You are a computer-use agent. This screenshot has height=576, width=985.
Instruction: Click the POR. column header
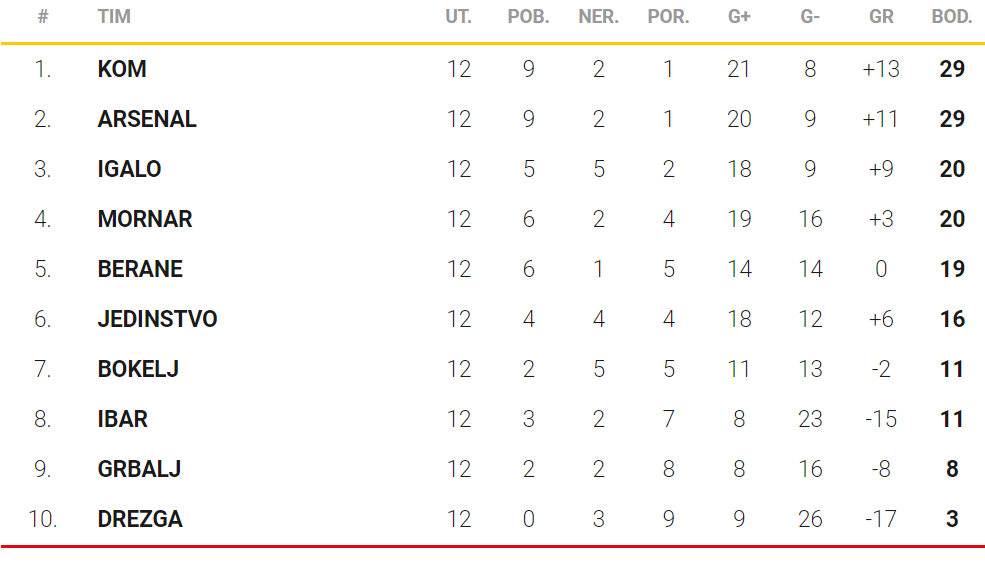tap(668, 17)
